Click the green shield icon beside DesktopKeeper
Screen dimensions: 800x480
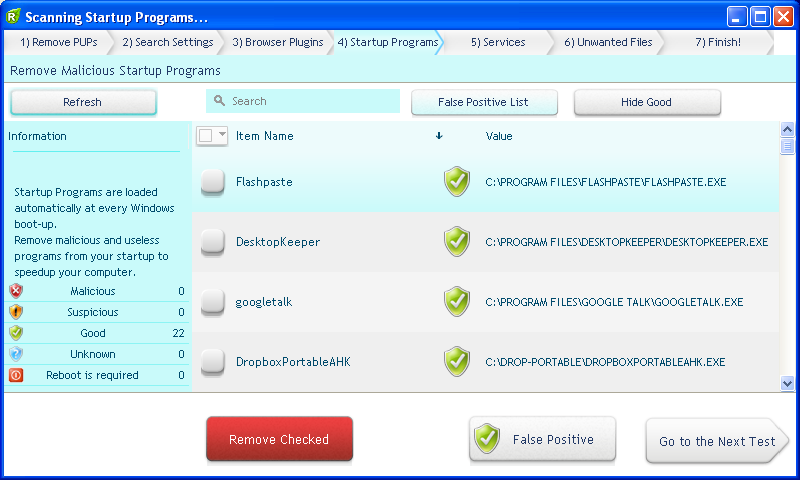coord(457,242)
